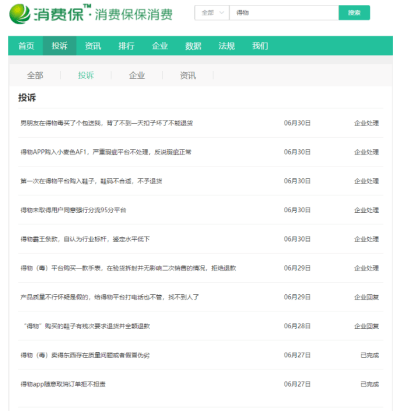Open the 排行 navigation item

(x=126, y=46)
